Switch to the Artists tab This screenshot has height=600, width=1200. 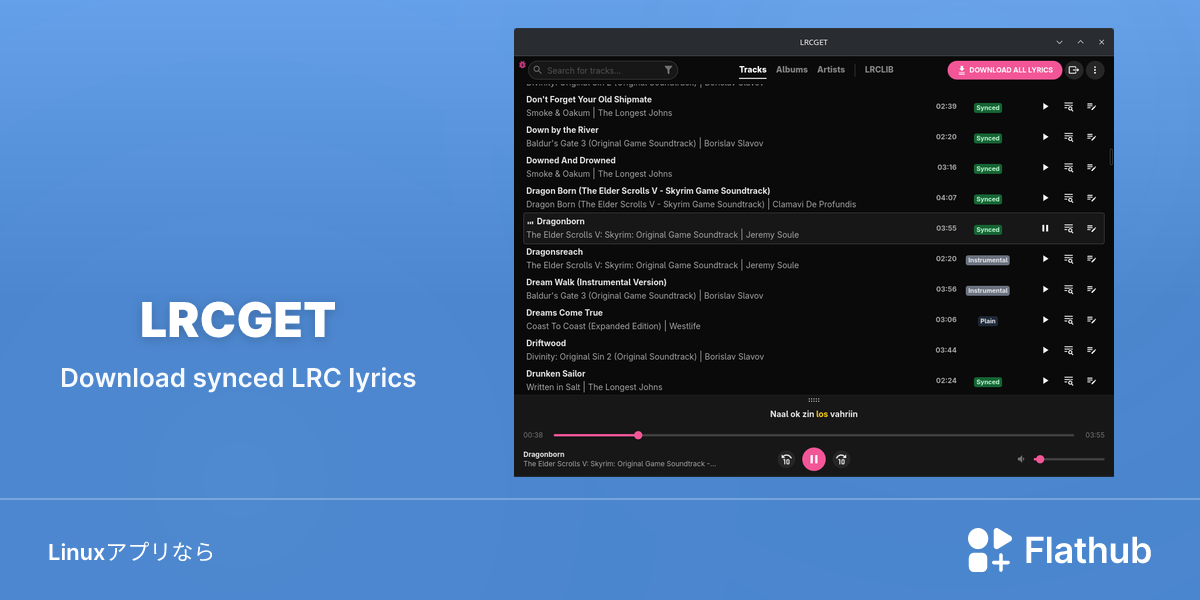click(831, 70)
